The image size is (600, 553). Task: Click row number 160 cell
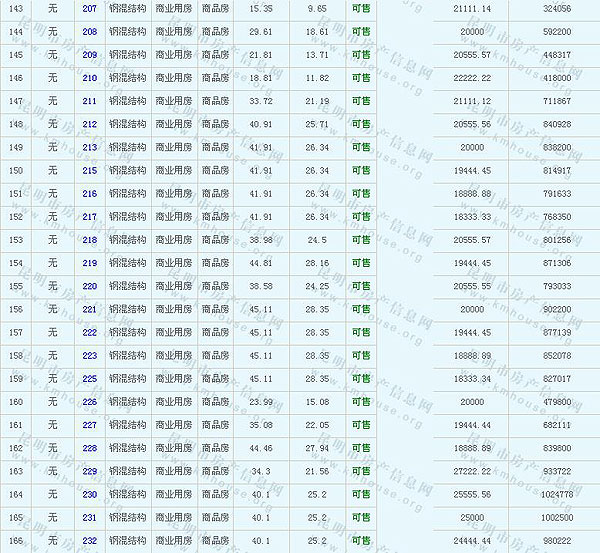point(15,402)
